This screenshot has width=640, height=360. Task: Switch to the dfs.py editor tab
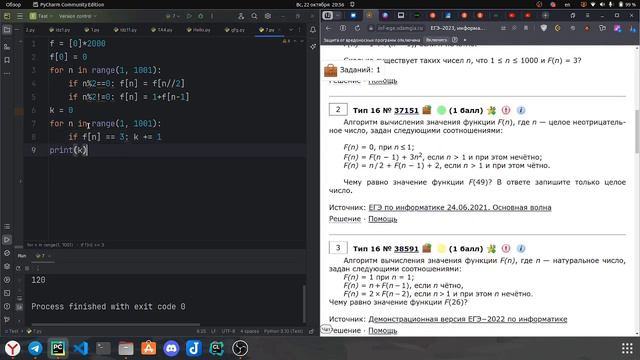click(x=235, y=30)
